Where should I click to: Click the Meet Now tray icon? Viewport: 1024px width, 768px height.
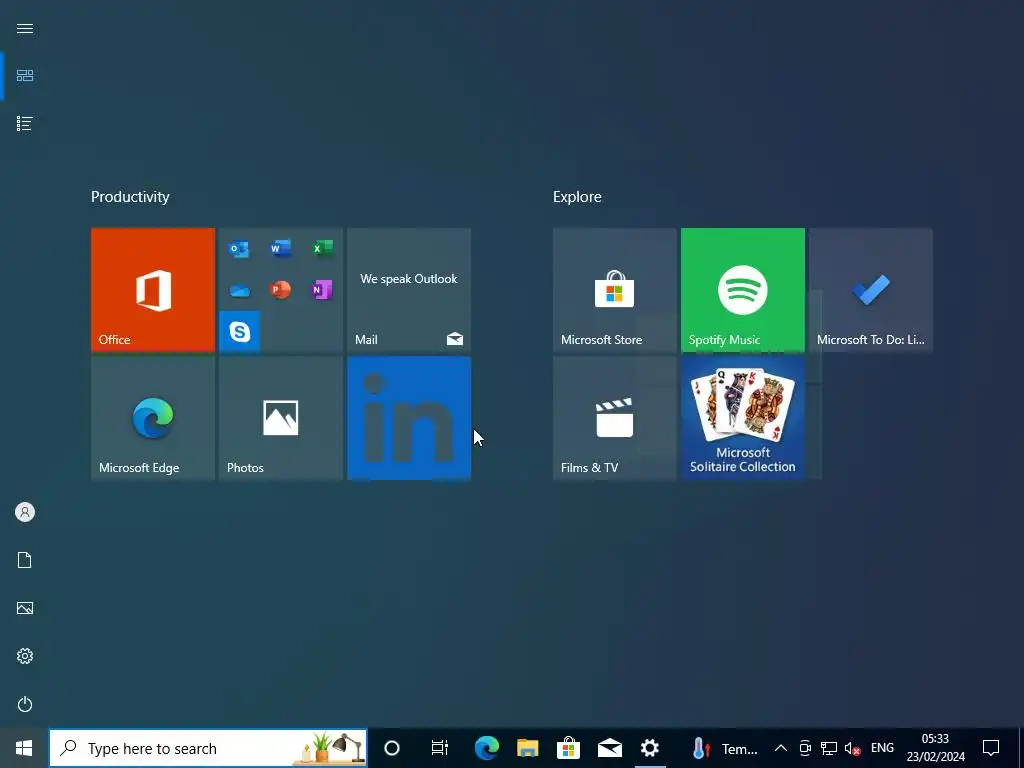[805, 748]
